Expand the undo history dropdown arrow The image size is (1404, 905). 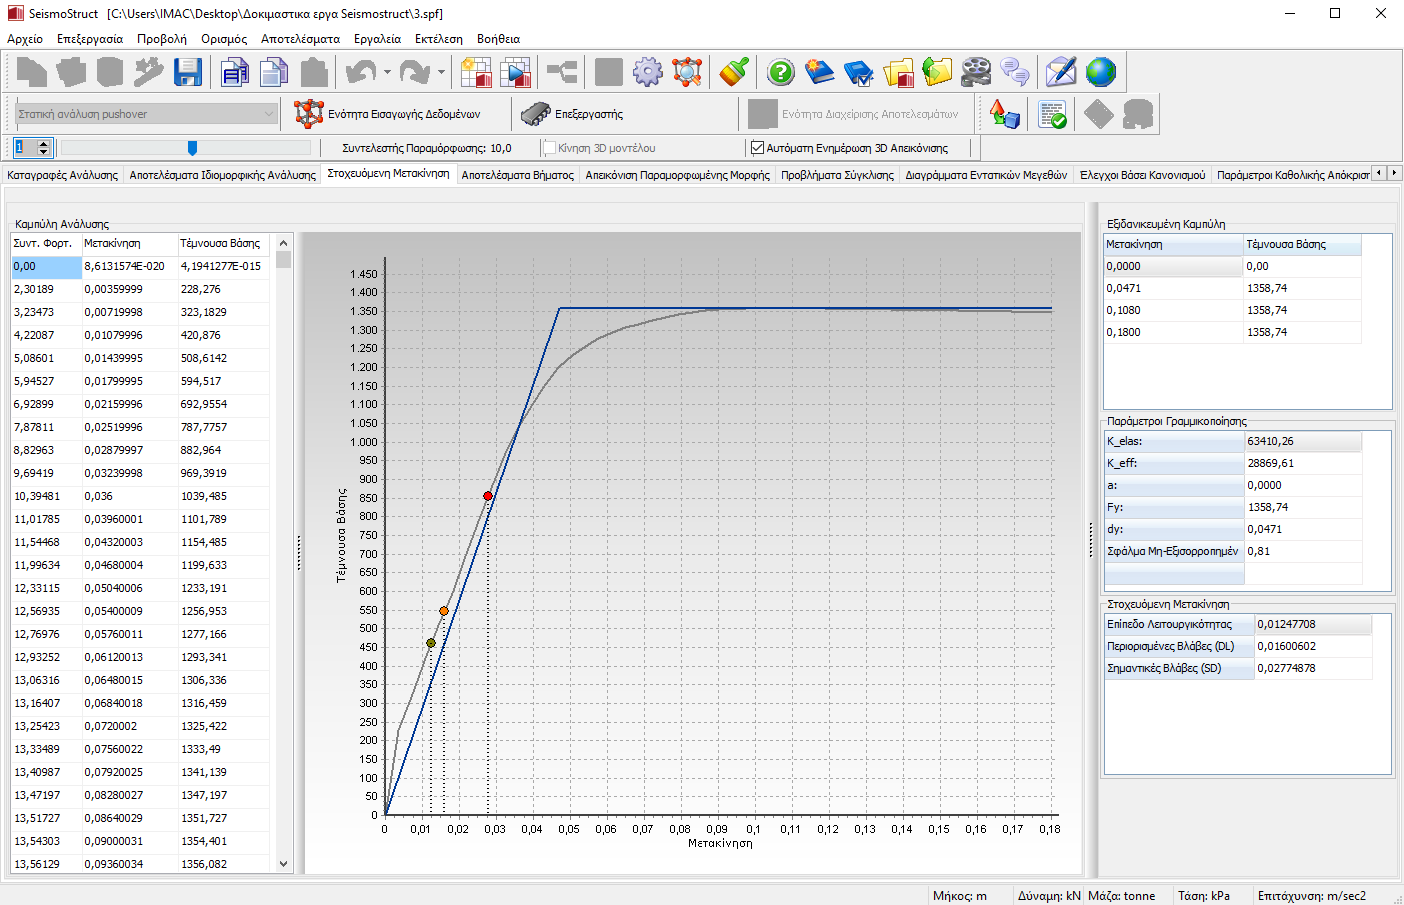click(387, 72)
